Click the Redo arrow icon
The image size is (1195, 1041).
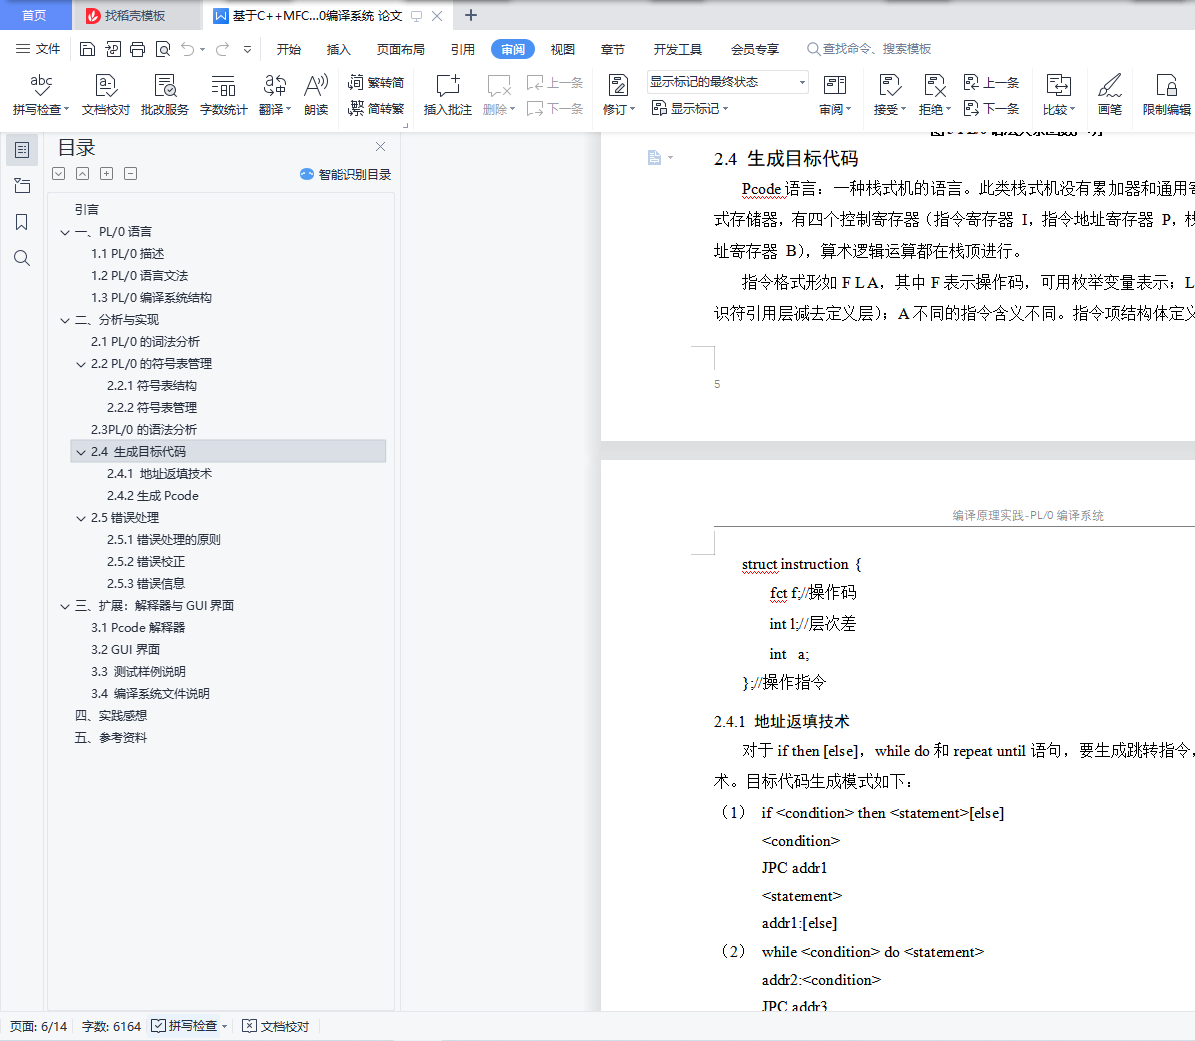(223, 50)
